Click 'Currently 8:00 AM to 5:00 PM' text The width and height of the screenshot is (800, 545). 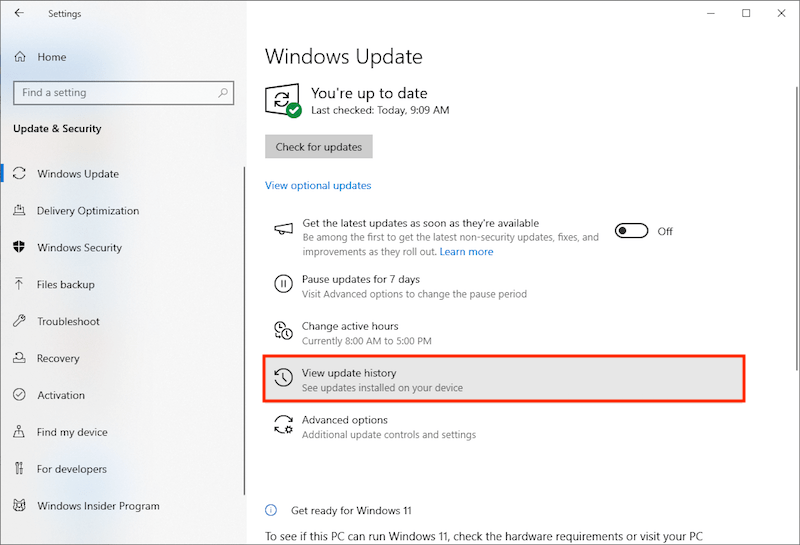[x=366, y=341]
